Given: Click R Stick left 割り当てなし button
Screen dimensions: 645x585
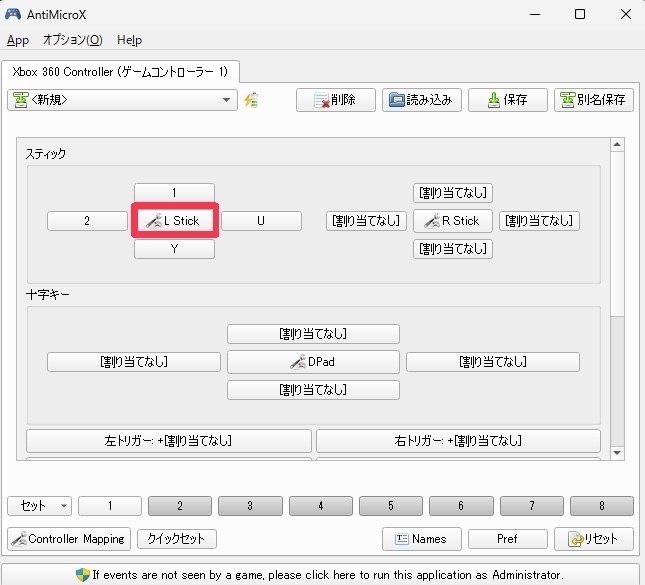Looking at the screenshot, I should click(x=366, y=221).
